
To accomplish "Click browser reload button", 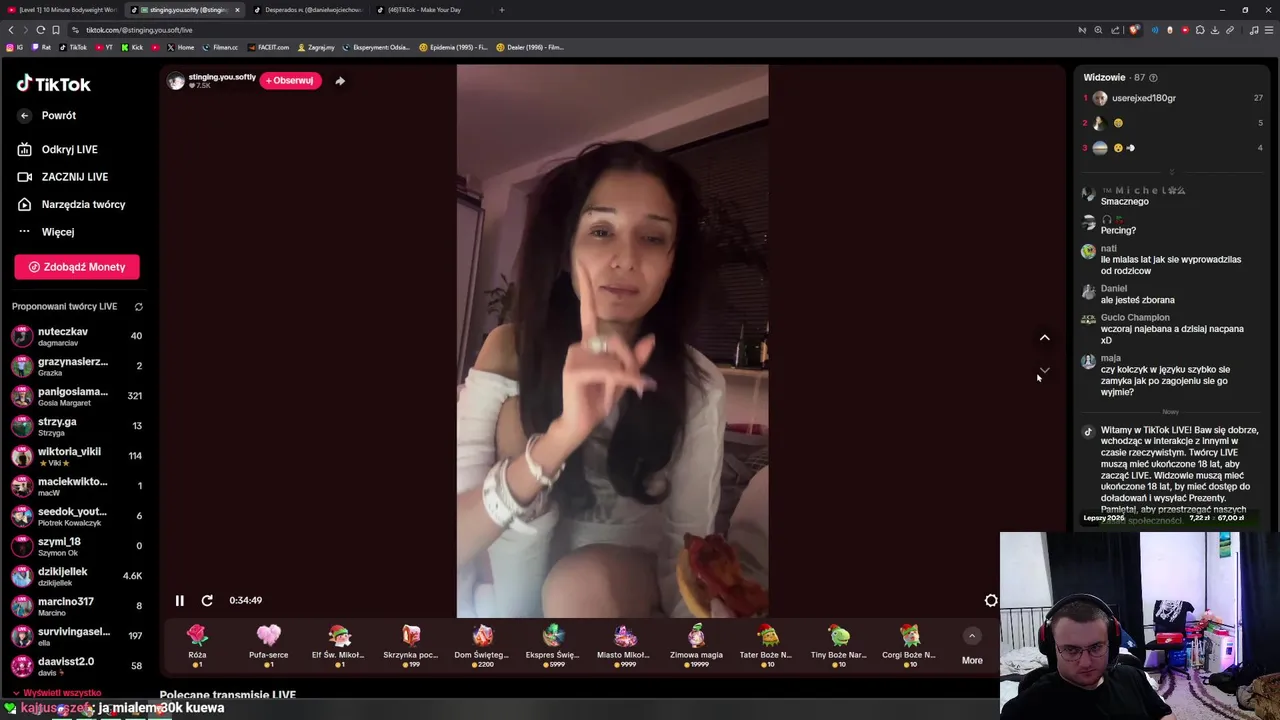I will (x=41, y=30).
